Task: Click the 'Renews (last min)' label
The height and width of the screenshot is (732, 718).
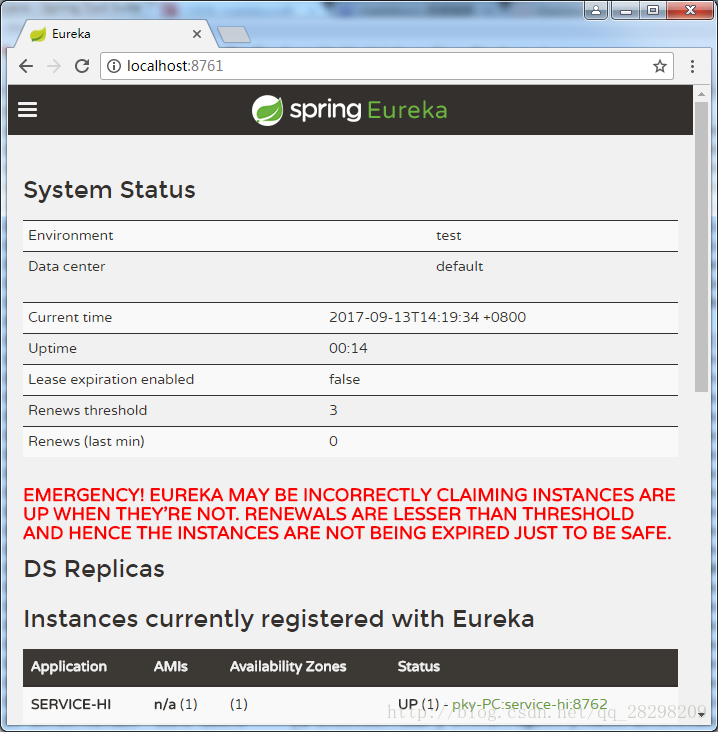Action: [x=86, y=441]
